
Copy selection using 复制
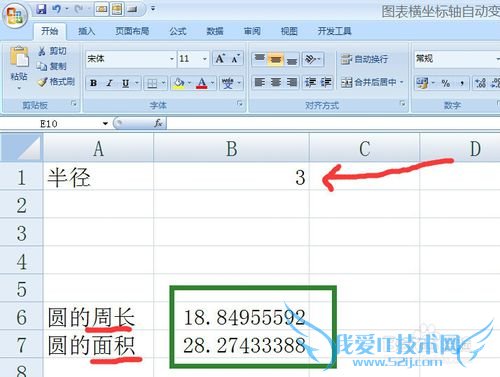[52, 66]
